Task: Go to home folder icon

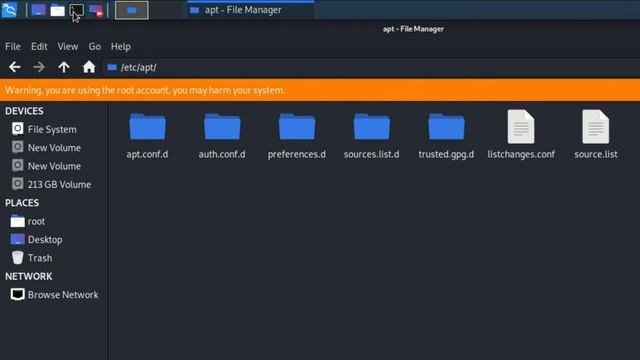Action: (89, 67)
